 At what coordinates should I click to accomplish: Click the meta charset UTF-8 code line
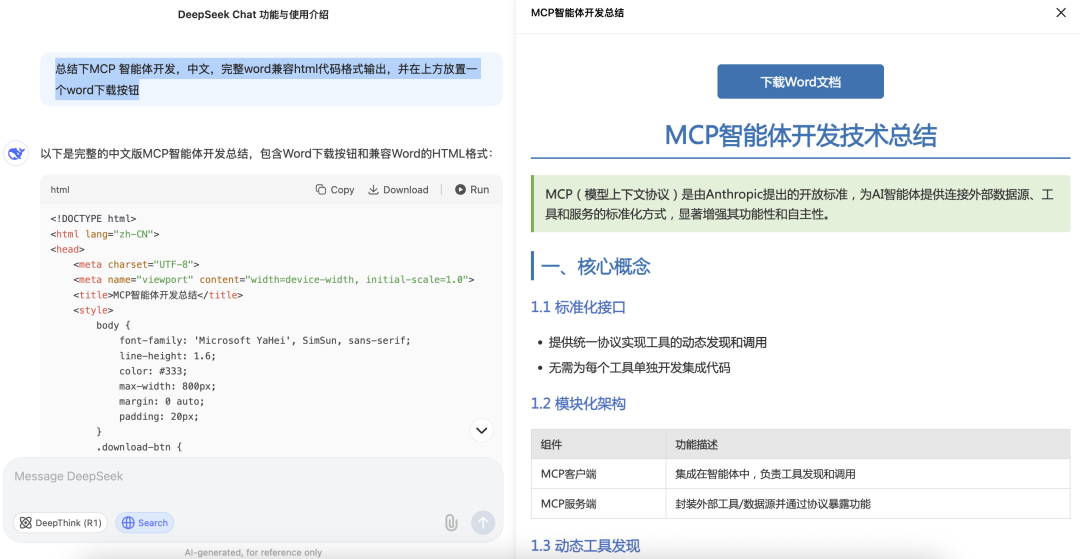pyautogui.click(x=136, y=264)
